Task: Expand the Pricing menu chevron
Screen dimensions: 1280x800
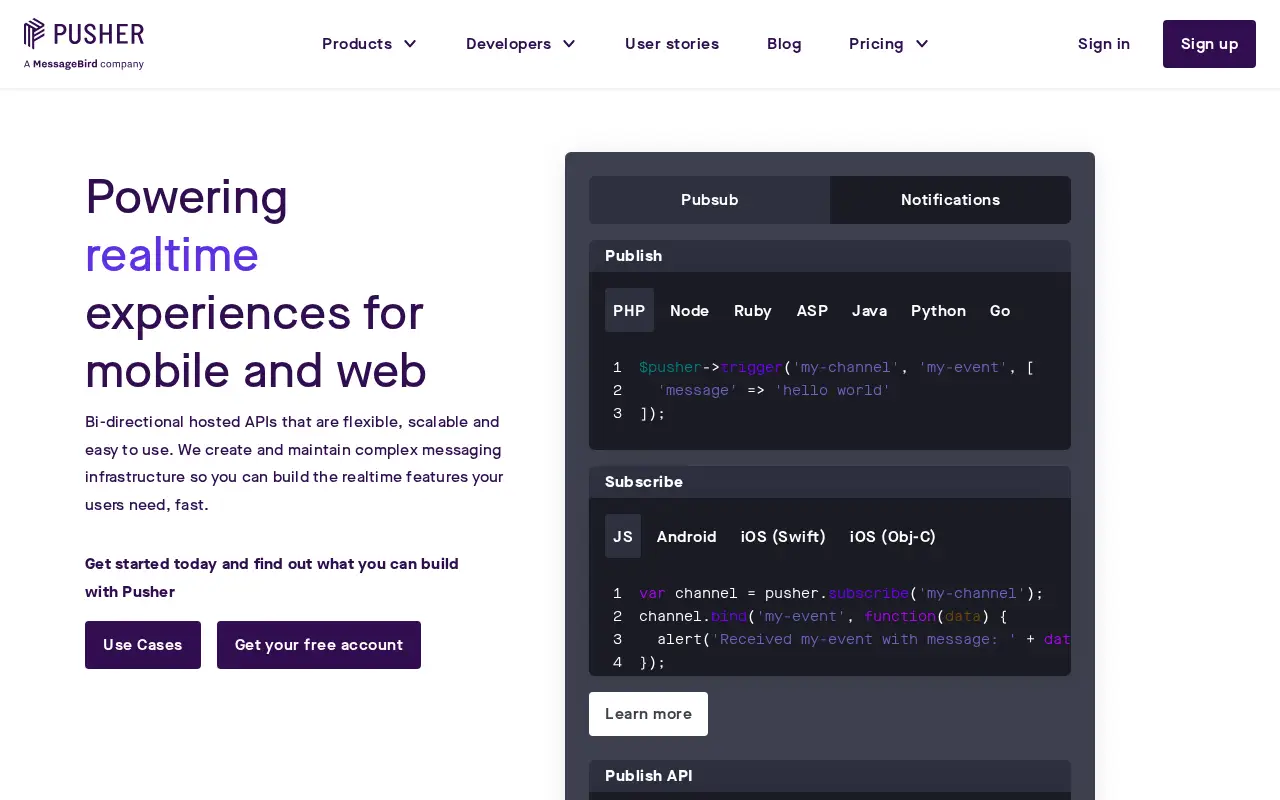Action: [x=922, y=44]
